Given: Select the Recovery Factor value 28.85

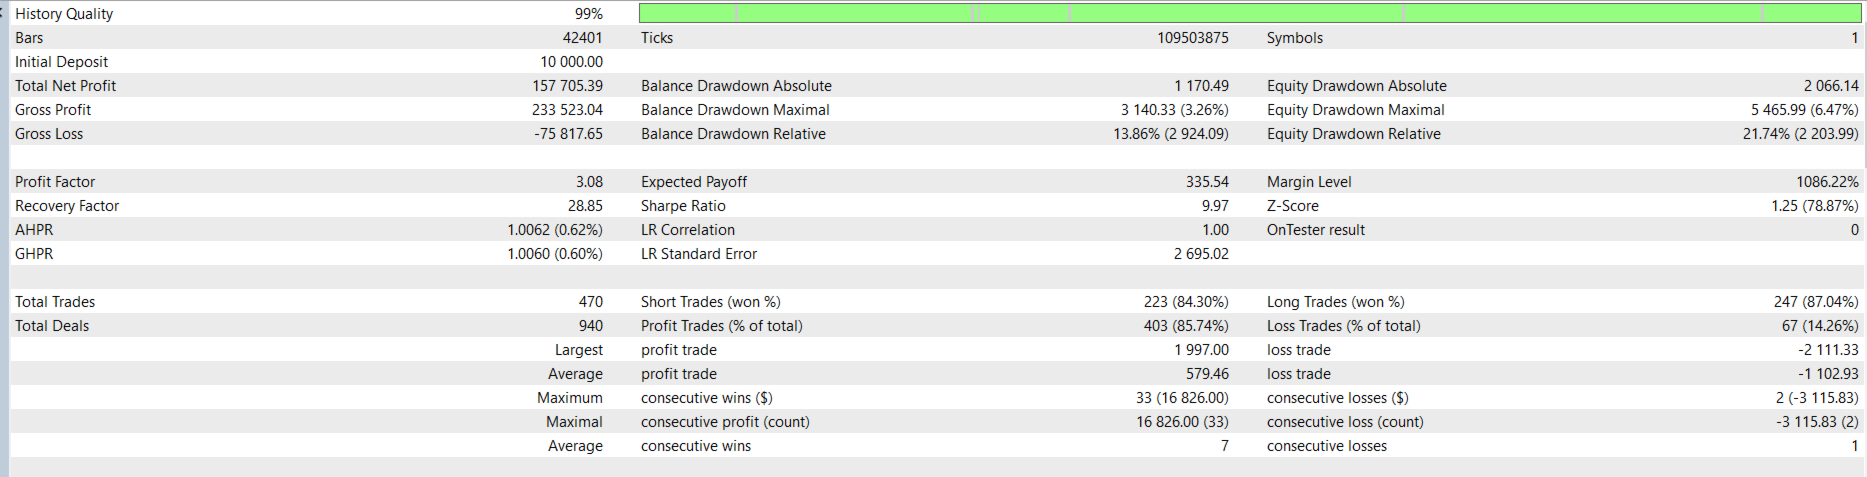Looking at the screenshot, I should coord(586,206).
